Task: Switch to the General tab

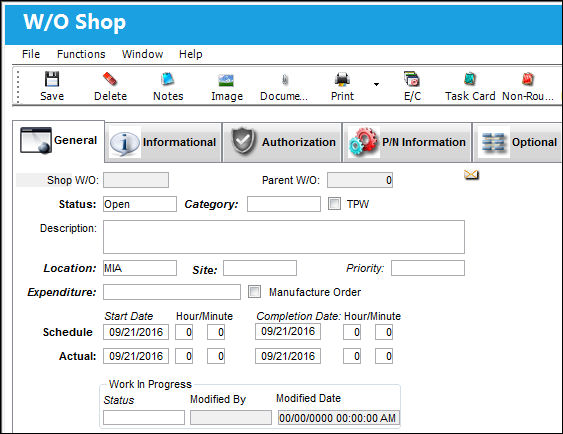Action: [59, 141]
